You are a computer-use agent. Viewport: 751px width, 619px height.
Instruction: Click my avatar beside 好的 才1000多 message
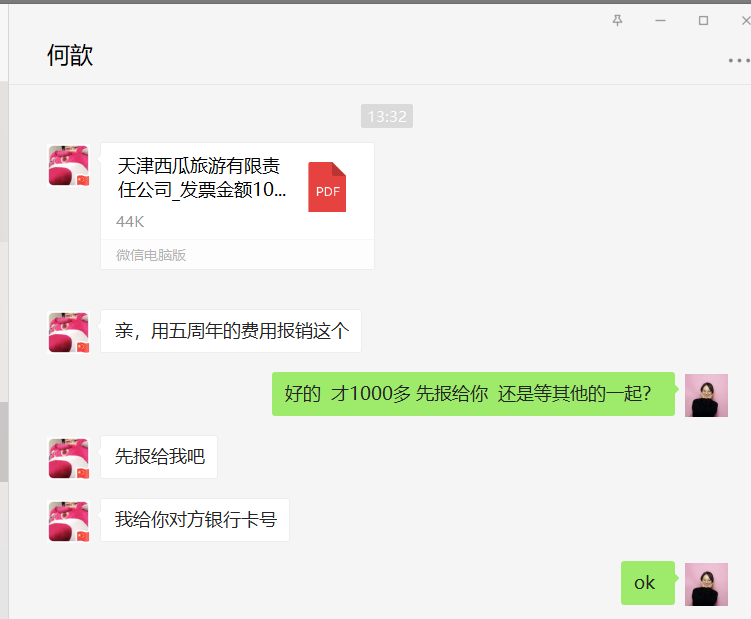(706, 395)
